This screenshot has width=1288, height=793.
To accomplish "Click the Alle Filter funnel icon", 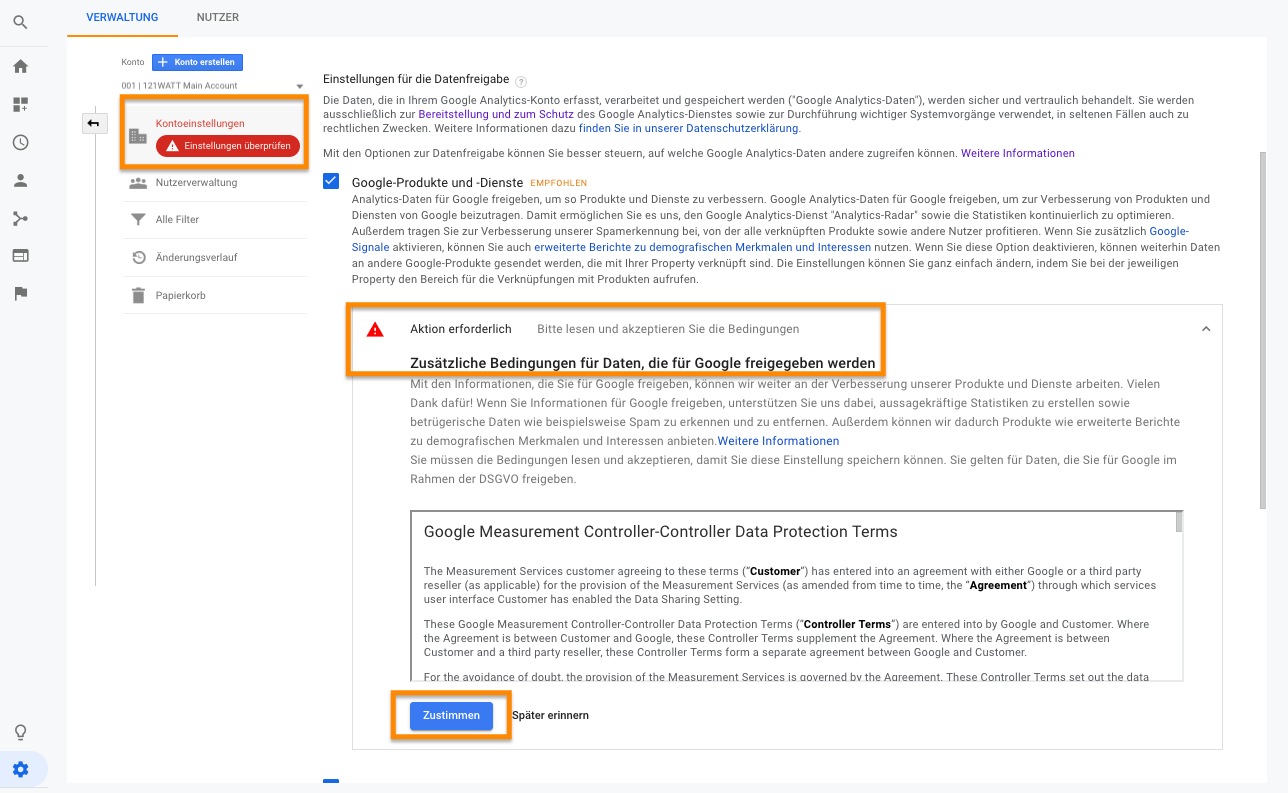I will [138, 220].
